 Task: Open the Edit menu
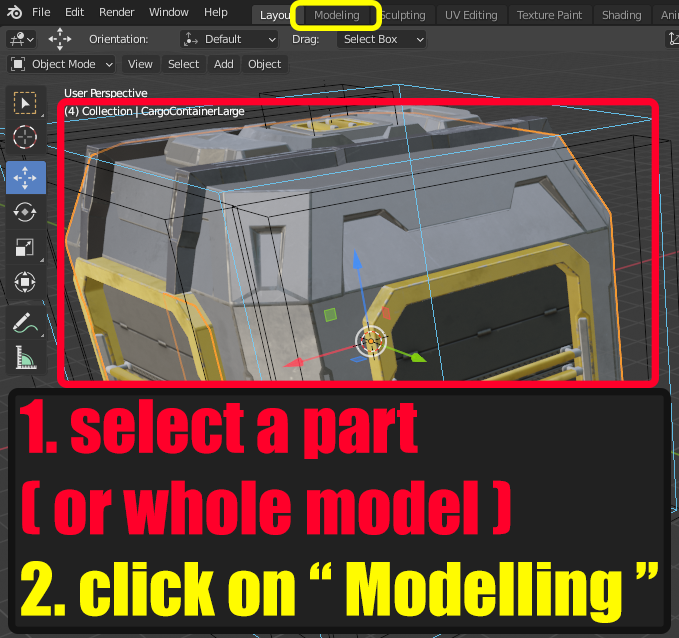tap(74, 12)
